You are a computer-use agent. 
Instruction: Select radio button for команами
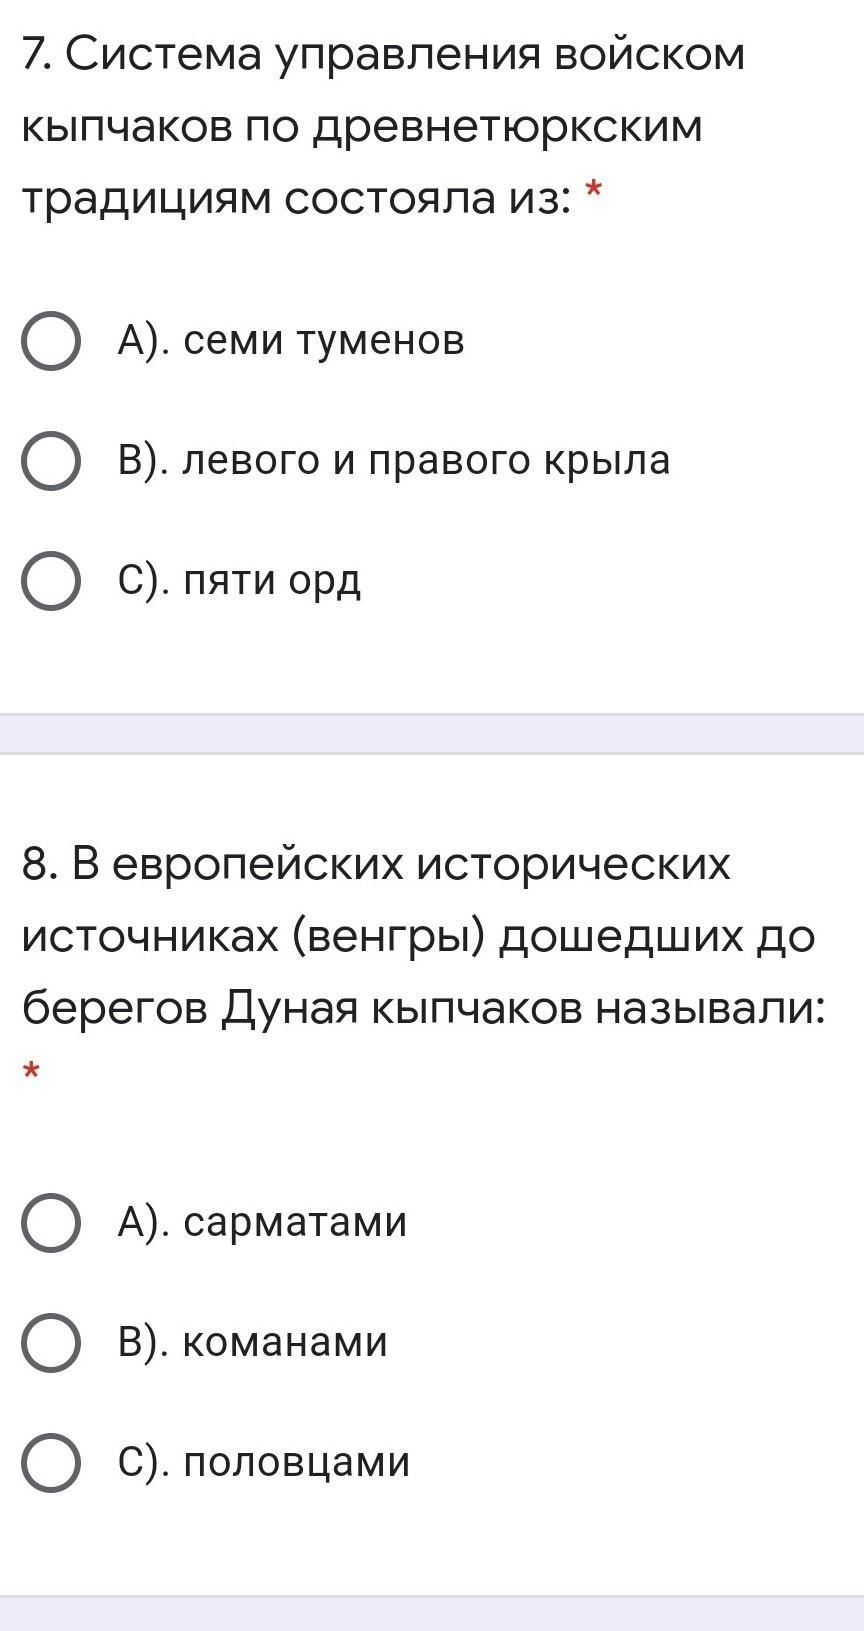pyautogui.click(x=51, y=1343)
